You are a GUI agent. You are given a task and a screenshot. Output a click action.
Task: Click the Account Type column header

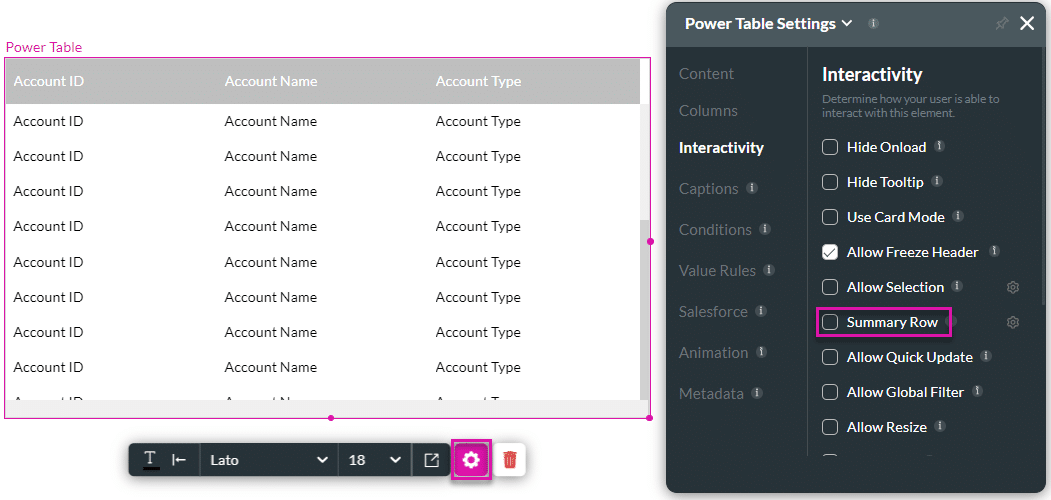478,81
